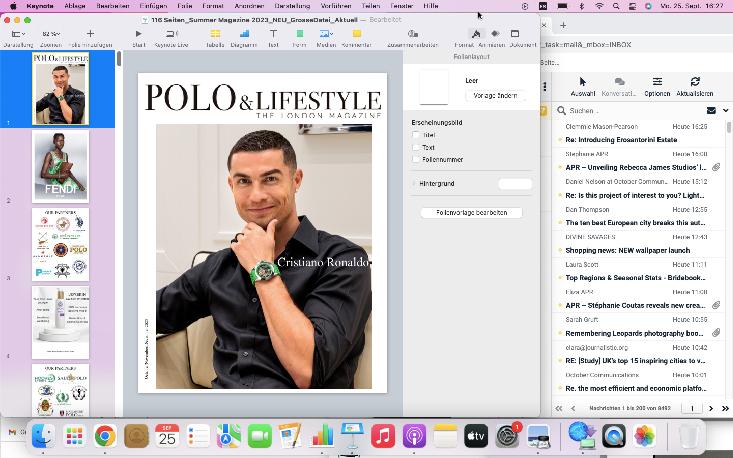Expand the dropdown chevron beside envelope filter

click(725, 111)
